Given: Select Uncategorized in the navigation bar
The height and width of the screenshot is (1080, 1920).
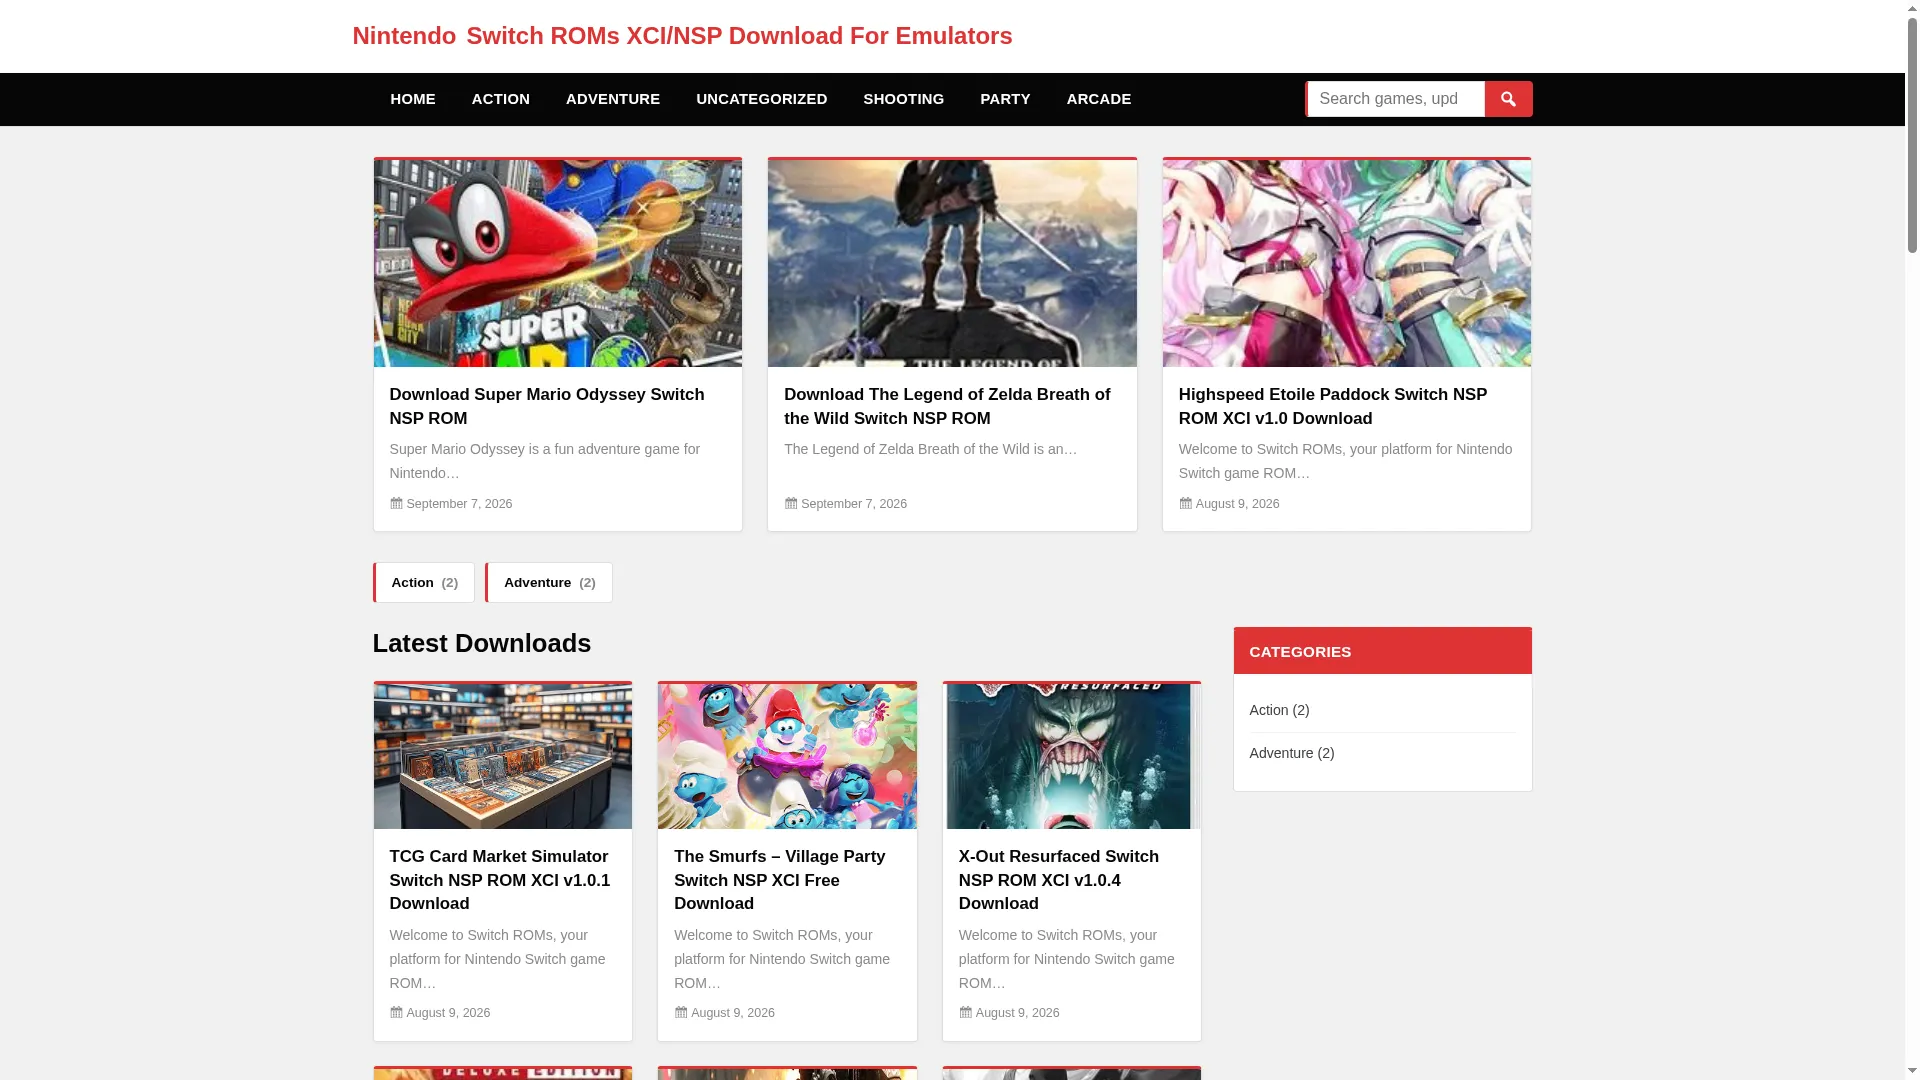Looking at the screenshot, I should 762,99.
